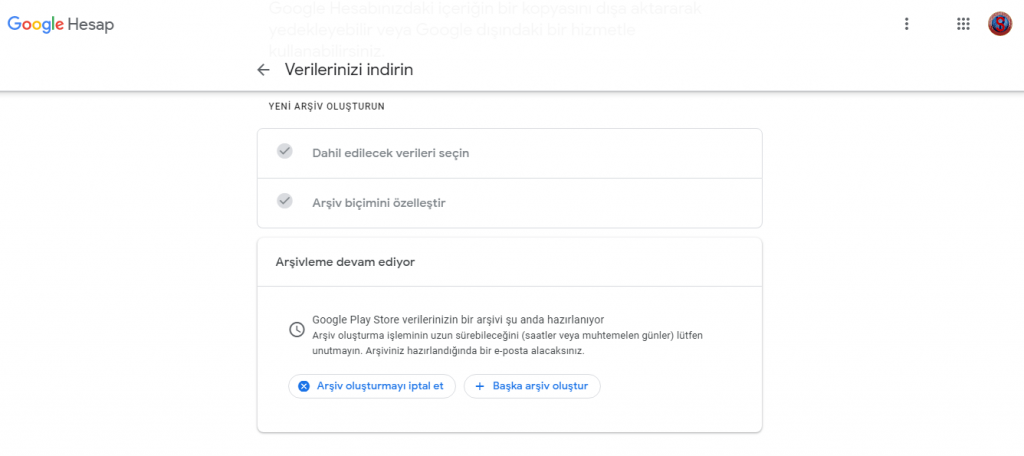Click checkmark icon next to Arşiv biçimini özelleştir
The image size is (1024, 456).
click(x=285, y=201)
